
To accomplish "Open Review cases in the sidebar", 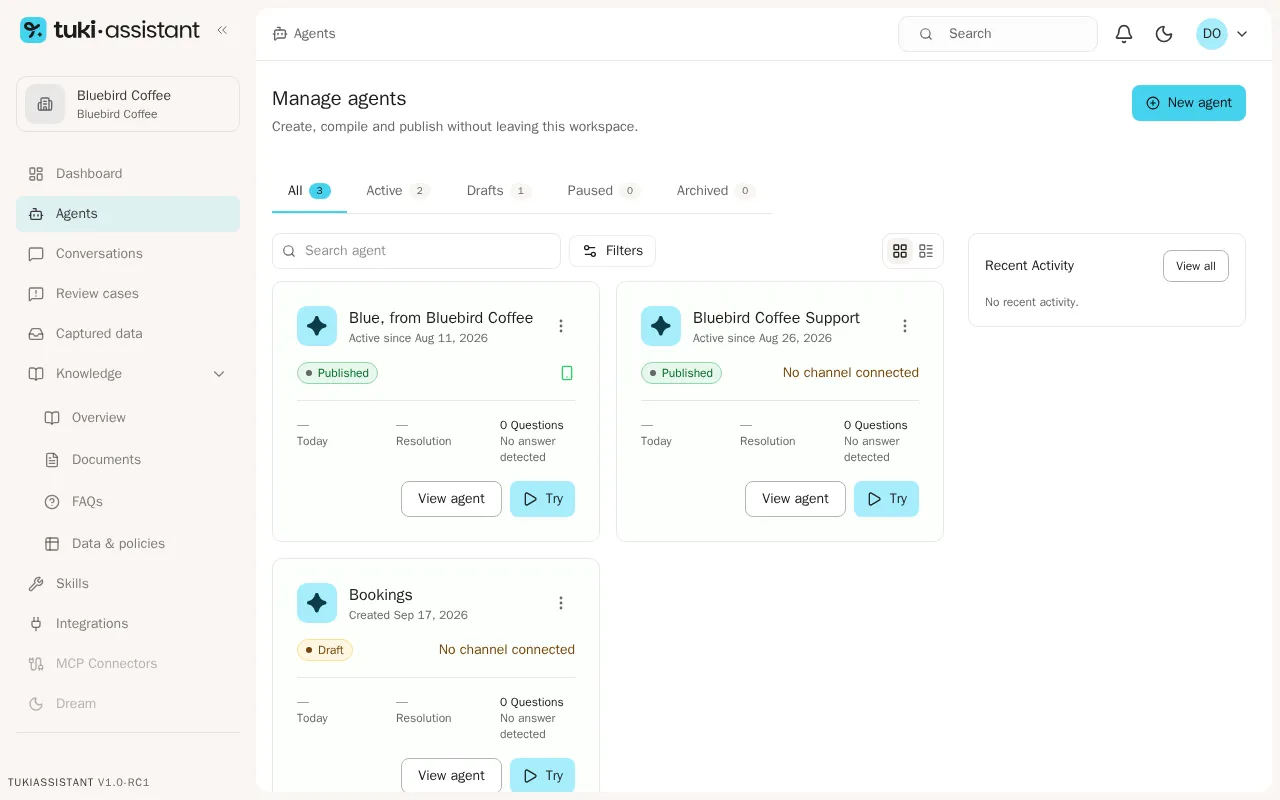I will tap(128, 294).
